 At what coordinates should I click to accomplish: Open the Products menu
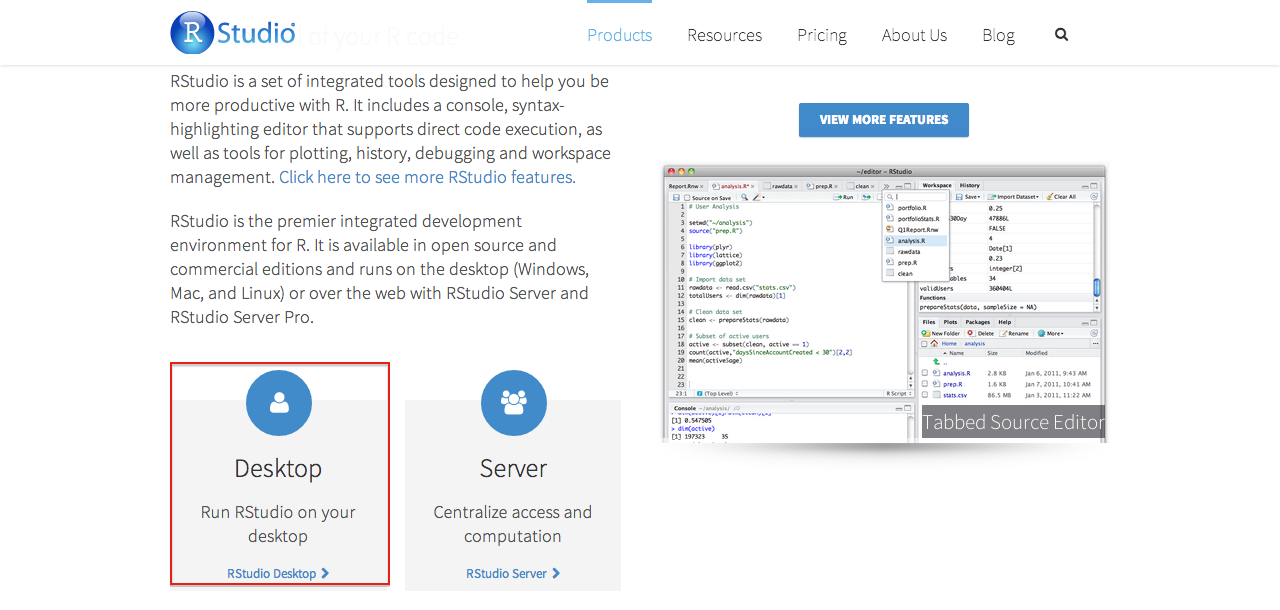pos(620,35)
